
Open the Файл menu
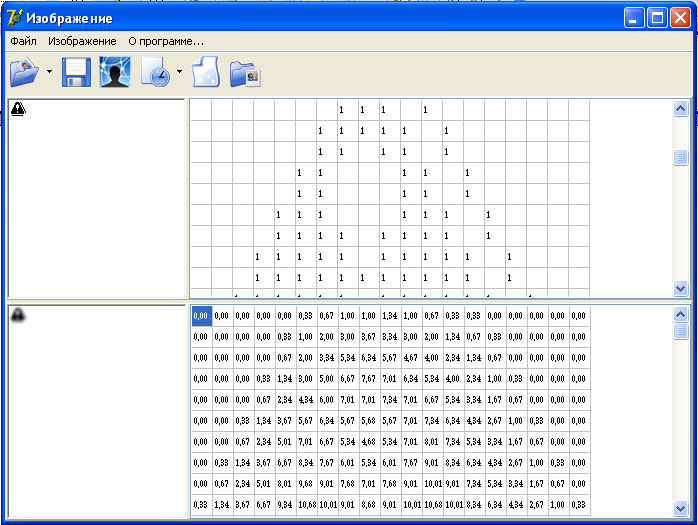(x=23, y=41)
